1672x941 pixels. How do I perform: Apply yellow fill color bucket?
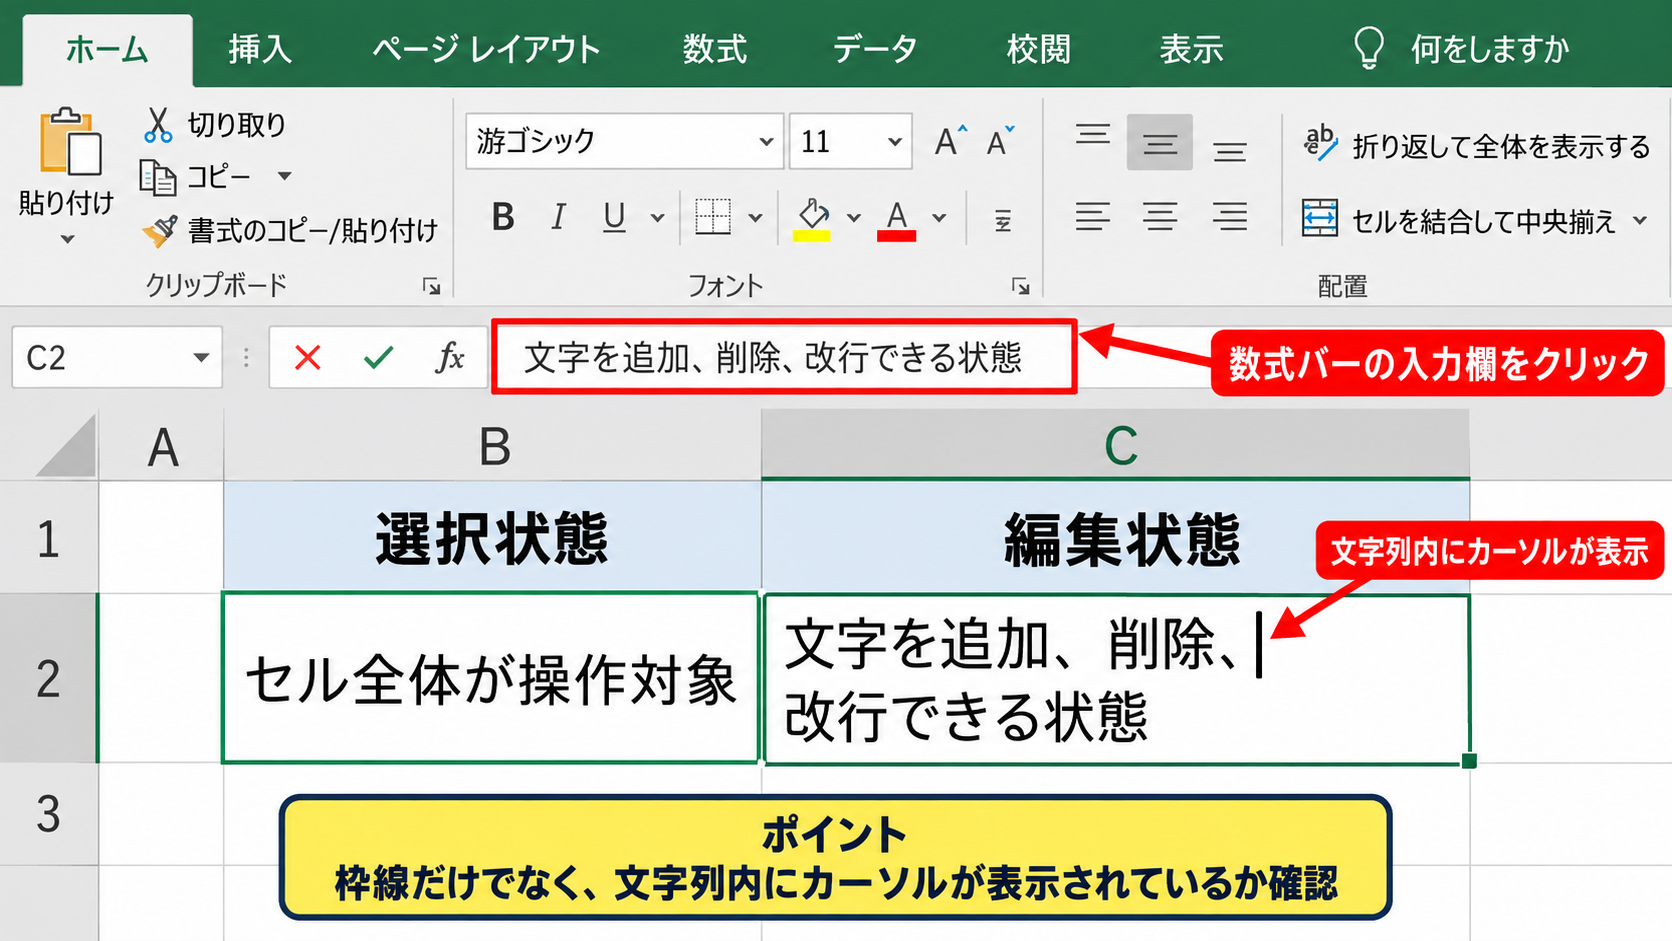click(x=812, y=218)
